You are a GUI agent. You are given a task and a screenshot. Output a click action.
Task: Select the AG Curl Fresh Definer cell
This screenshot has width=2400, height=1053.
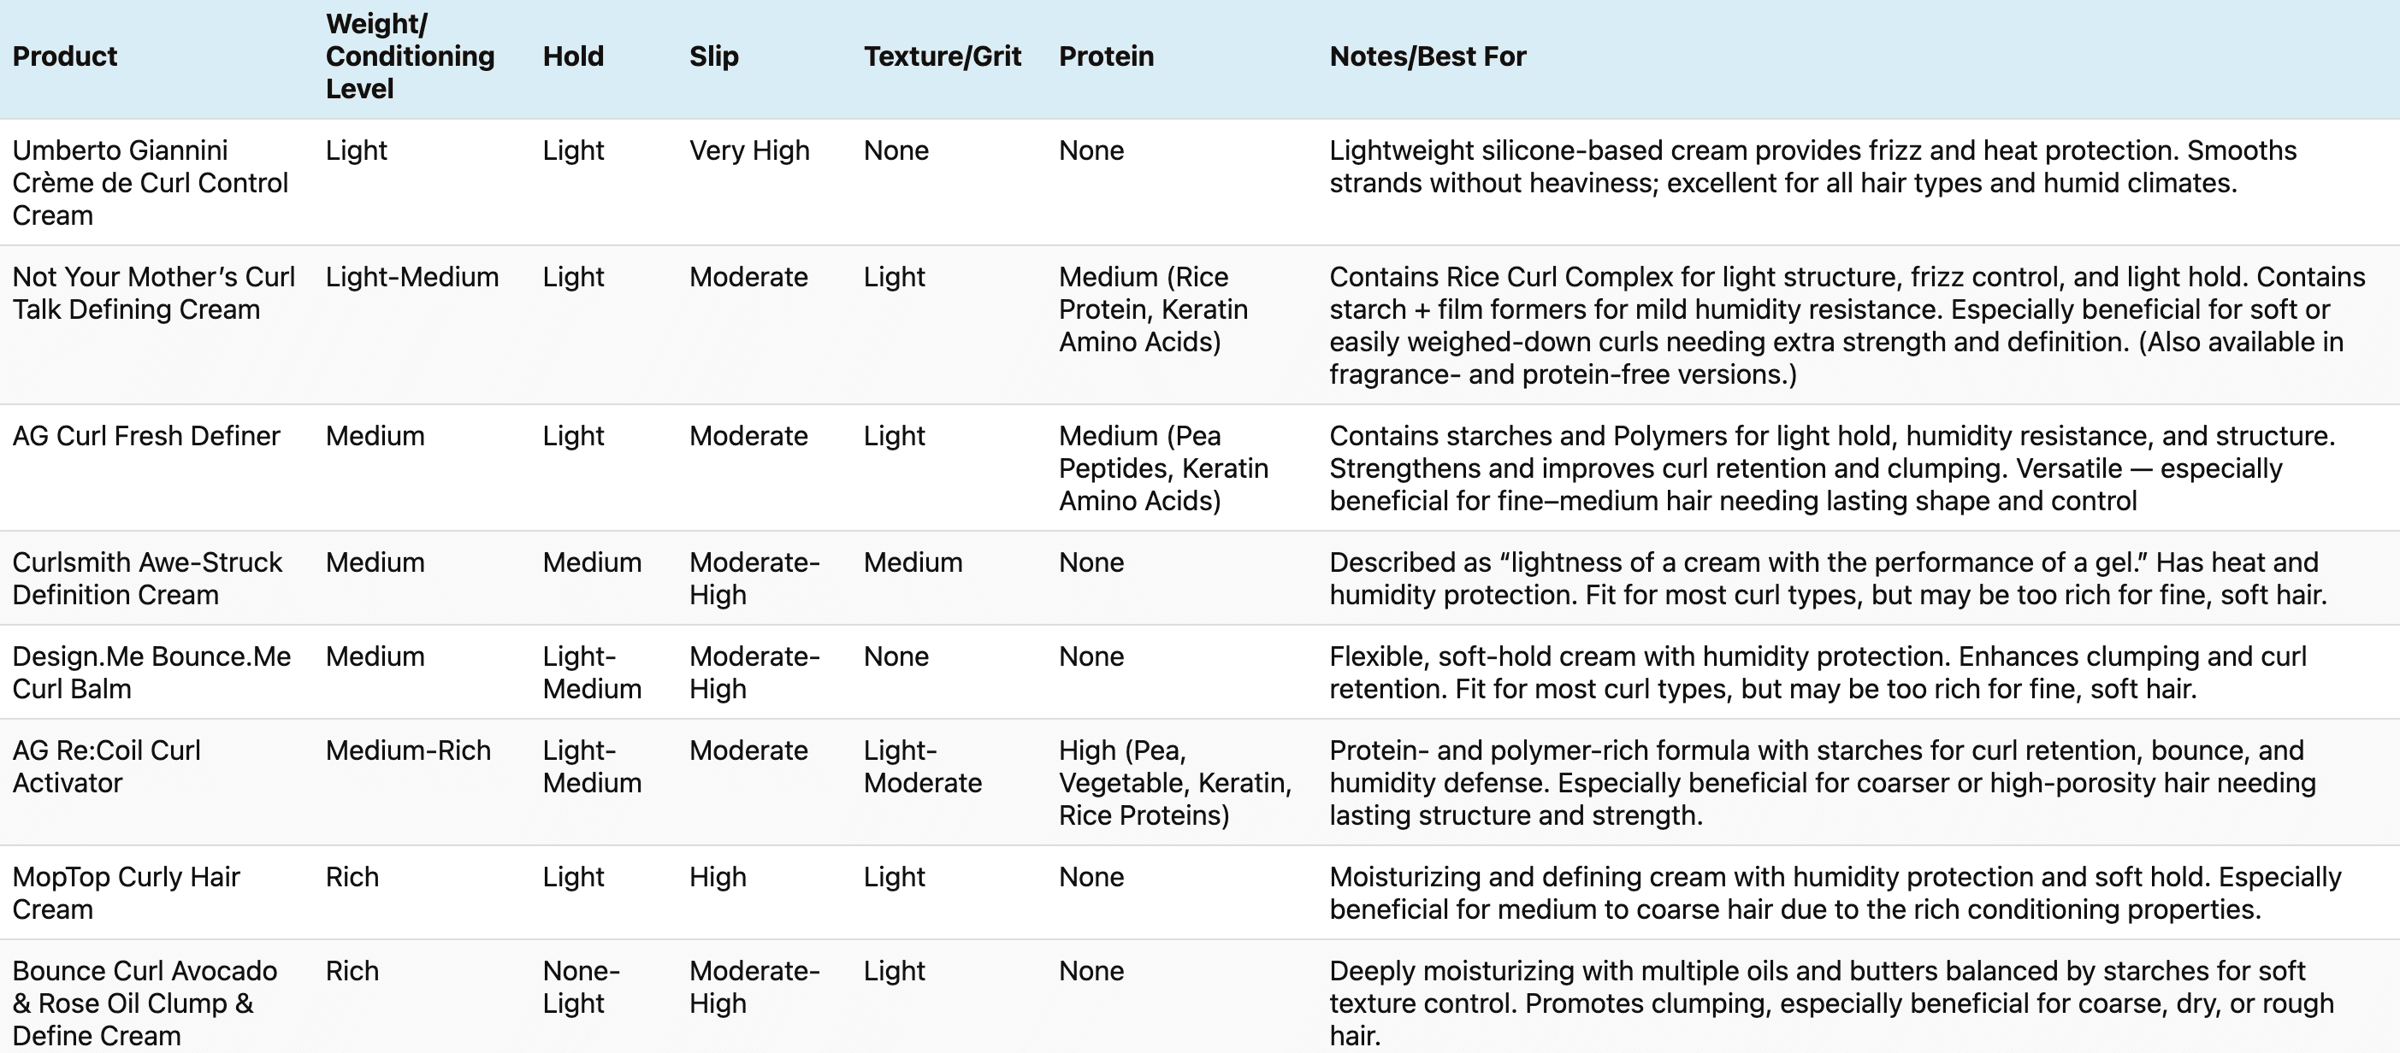(146, 436)
